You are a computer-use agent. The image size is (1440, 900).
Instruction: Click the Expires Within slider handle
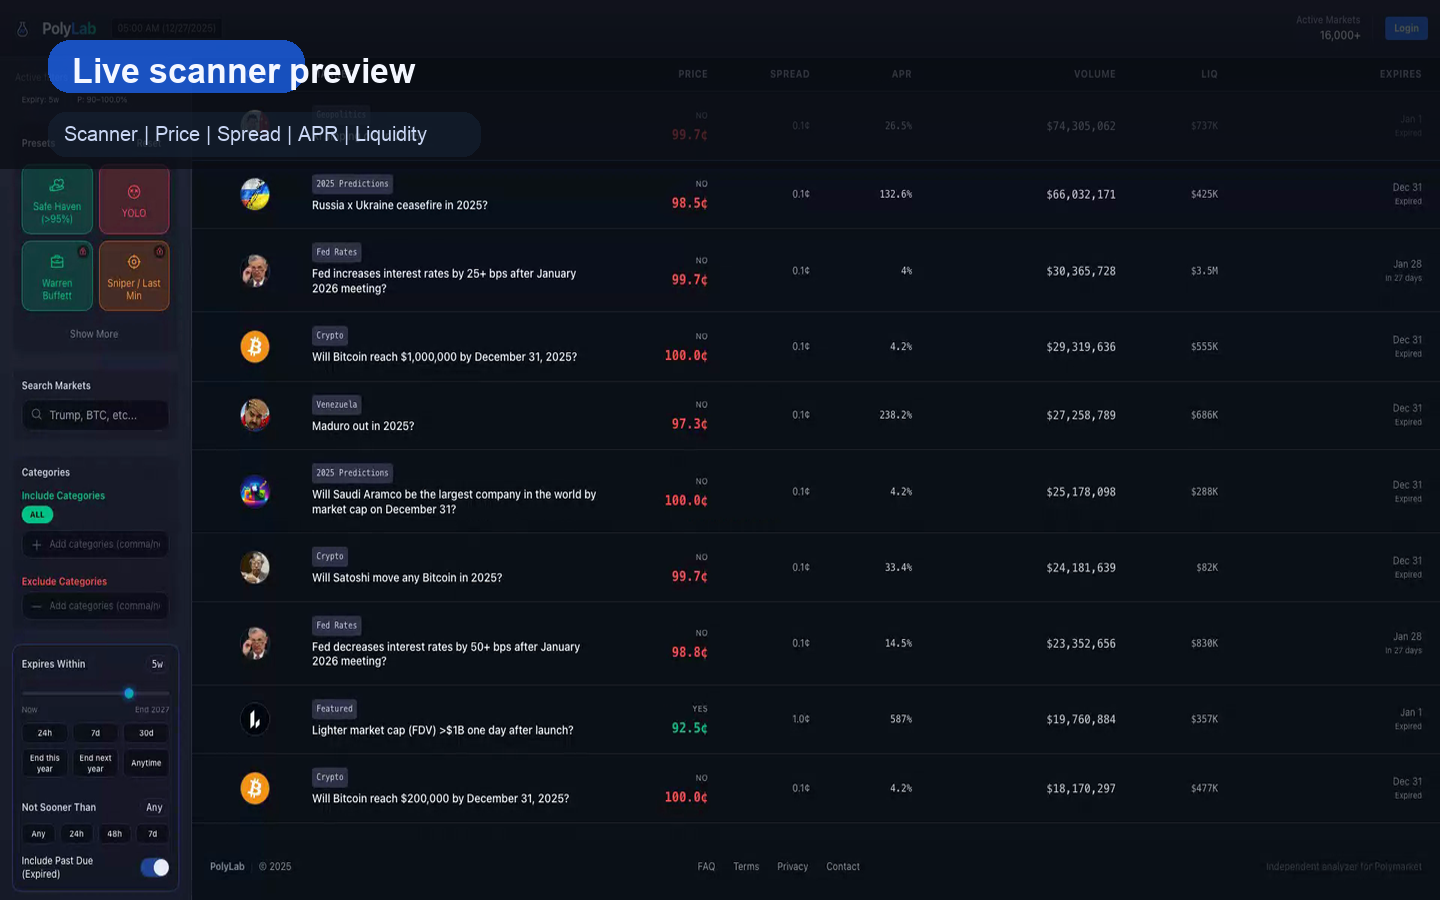(129, 693)
